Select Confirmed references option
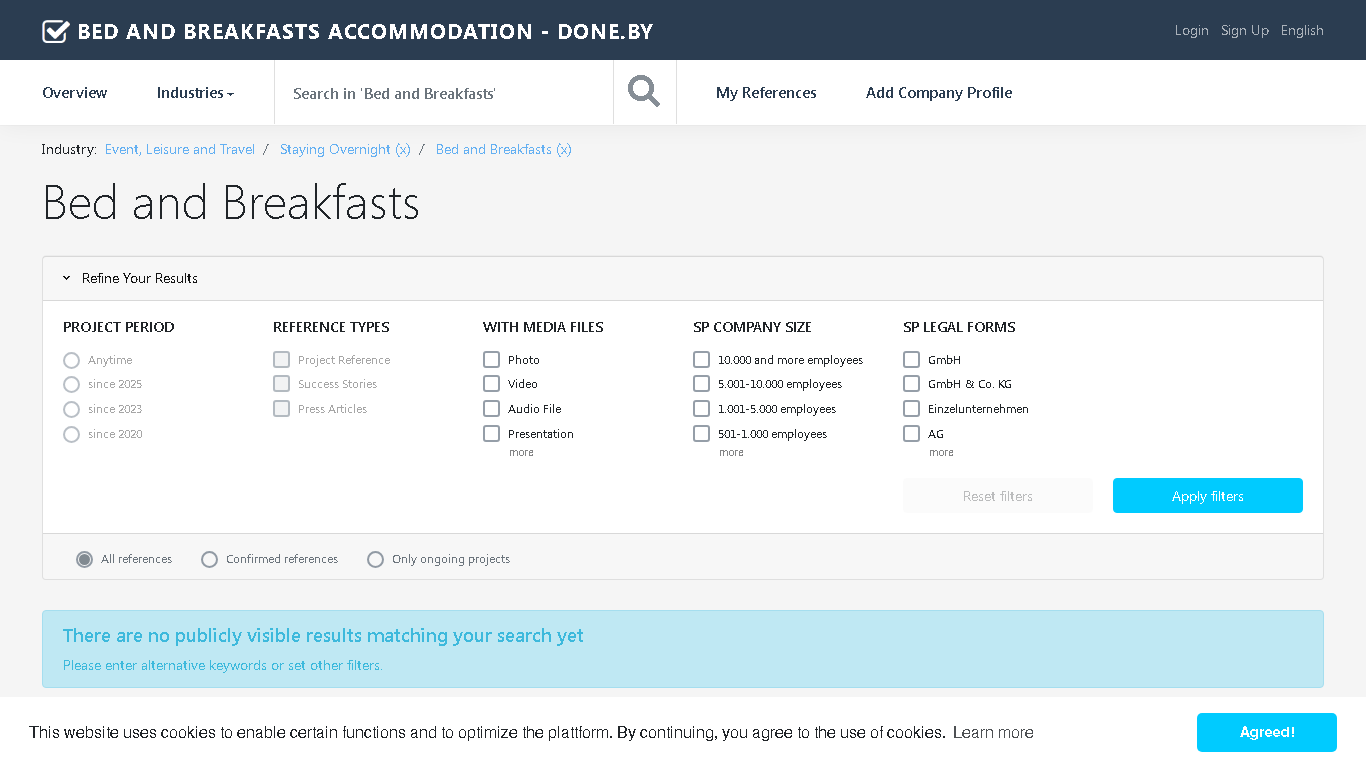Viewport: 1366px width, 768px height. click(x=209, y=560)
